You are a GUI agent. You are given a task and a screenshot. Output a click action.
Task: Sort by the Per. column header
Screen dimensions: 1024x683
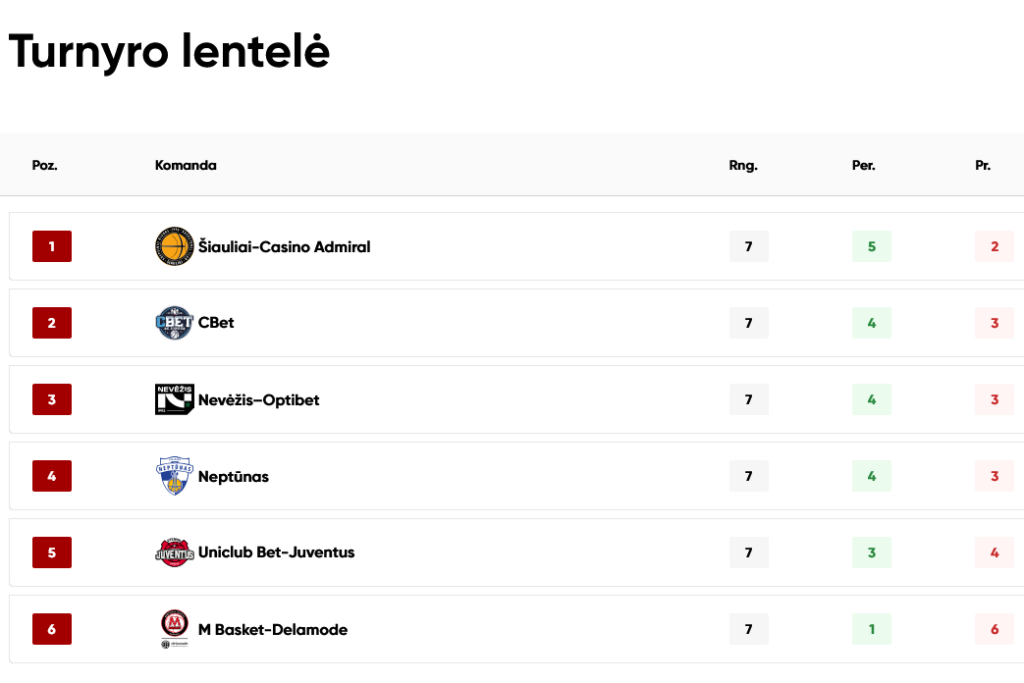863,165
